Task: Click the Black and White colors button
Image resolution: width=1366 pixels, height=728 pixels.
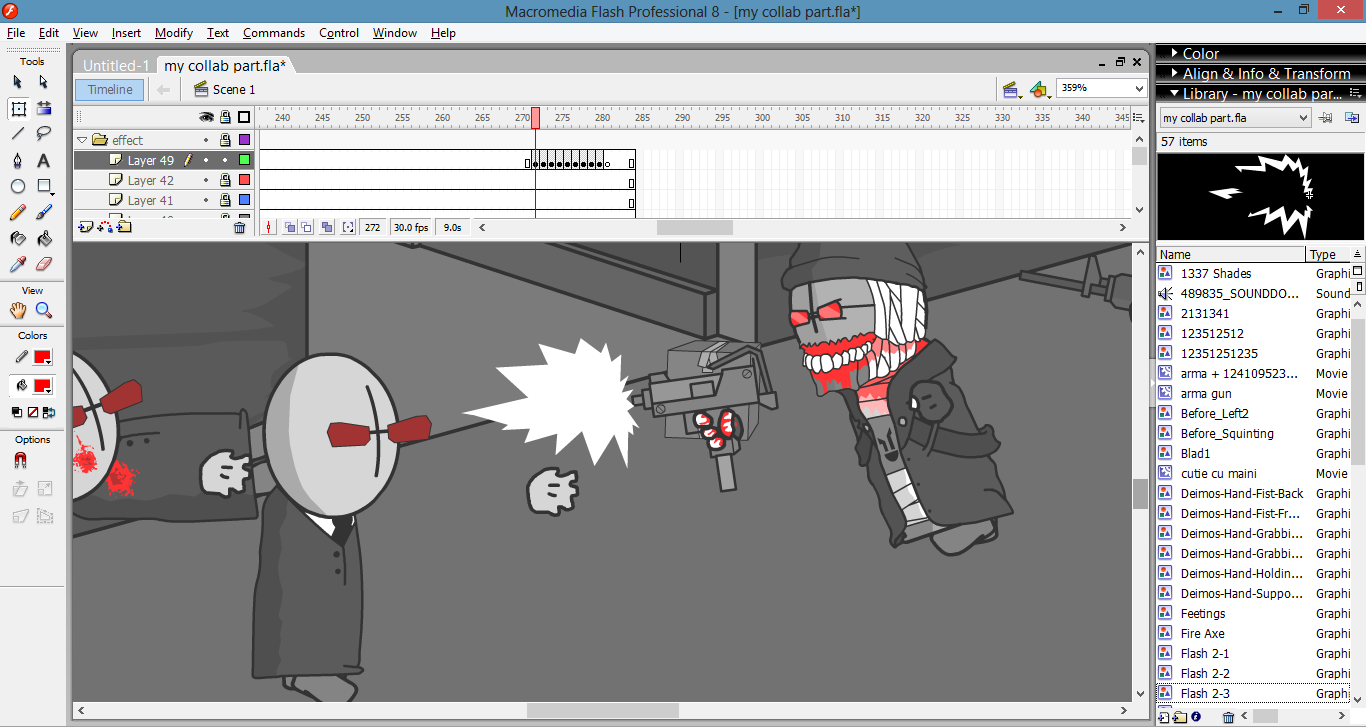Action: (x=17, y=412)
